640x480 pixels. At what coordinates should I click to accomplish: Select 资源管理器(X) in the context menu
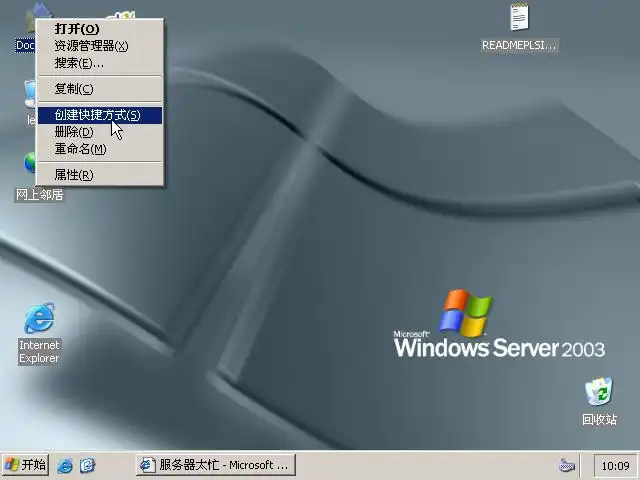click(x=100, y=46)
